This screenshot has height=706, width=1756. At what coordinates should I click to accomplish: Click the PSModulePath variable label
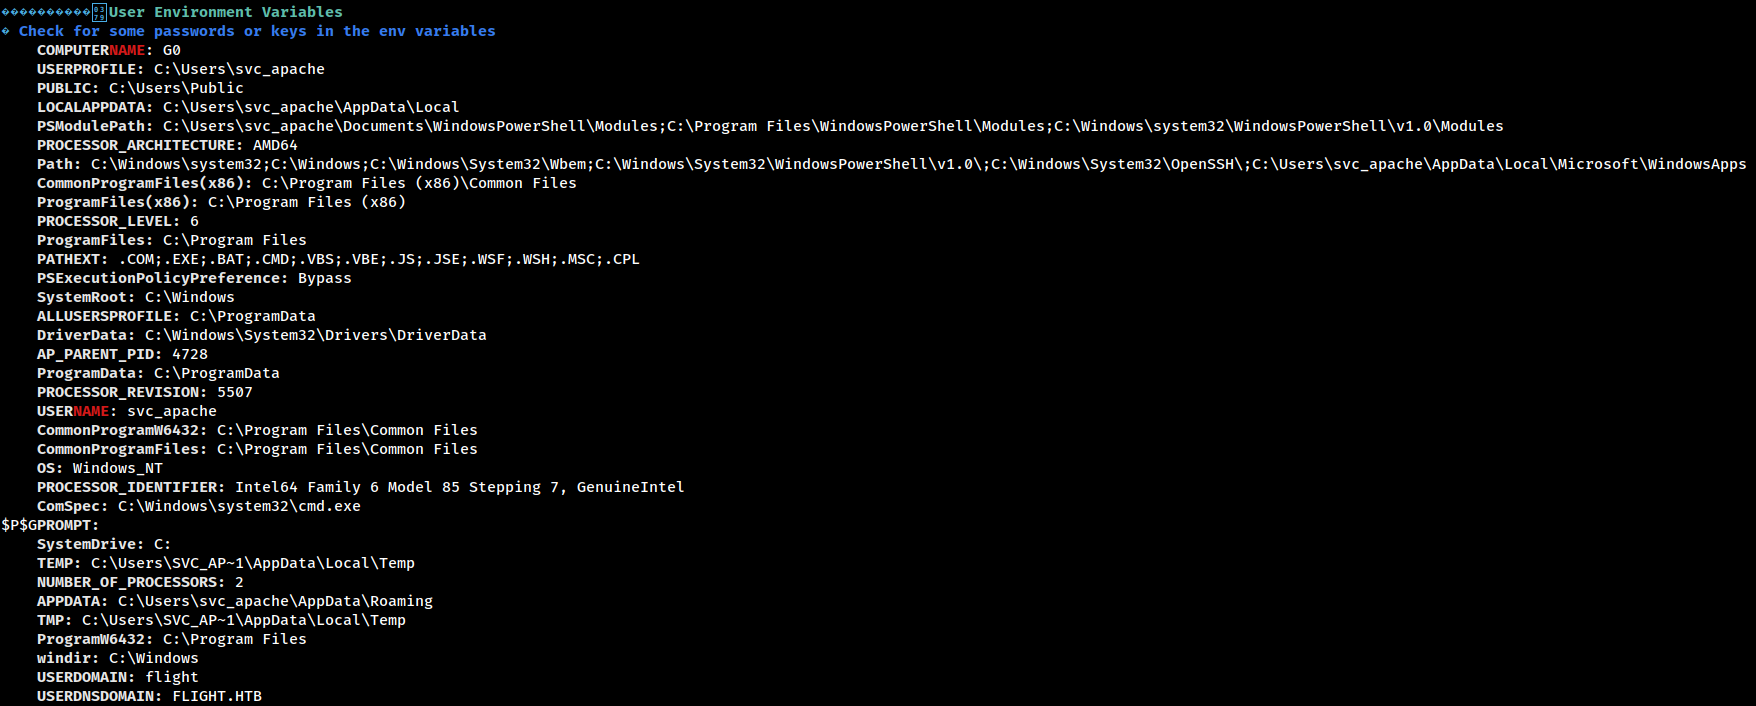[95, 126]
